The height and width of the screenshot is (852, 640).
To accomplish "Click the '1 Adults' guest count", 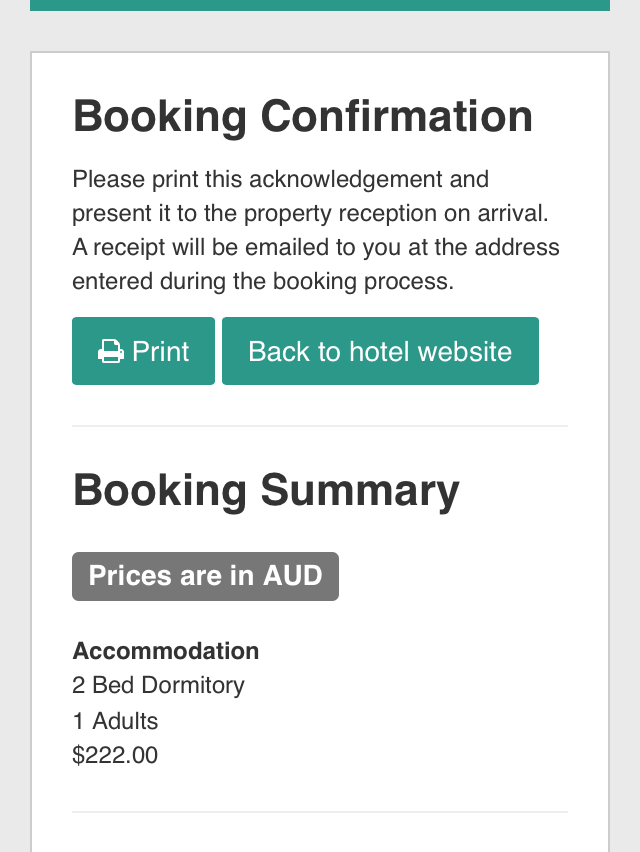I will pos(115,721).
